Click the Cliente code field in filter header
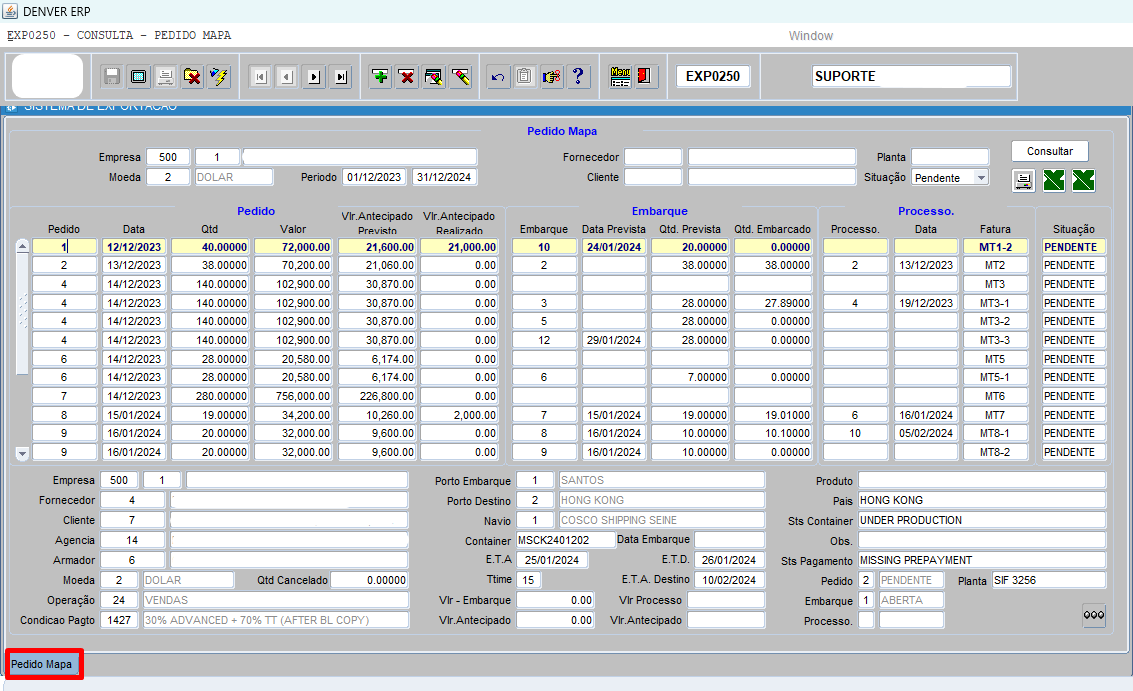 tap(653, 177)
